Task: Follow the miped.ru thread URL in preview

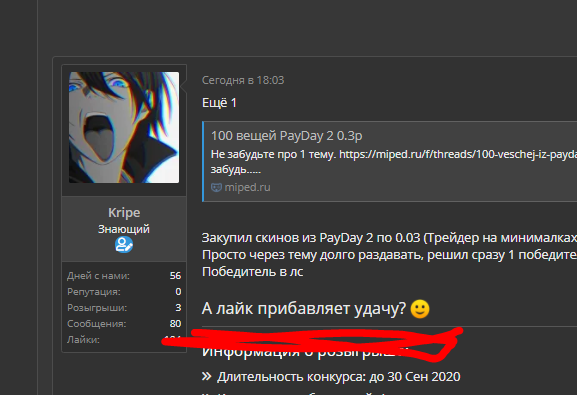Action: [x=458, y=154]
